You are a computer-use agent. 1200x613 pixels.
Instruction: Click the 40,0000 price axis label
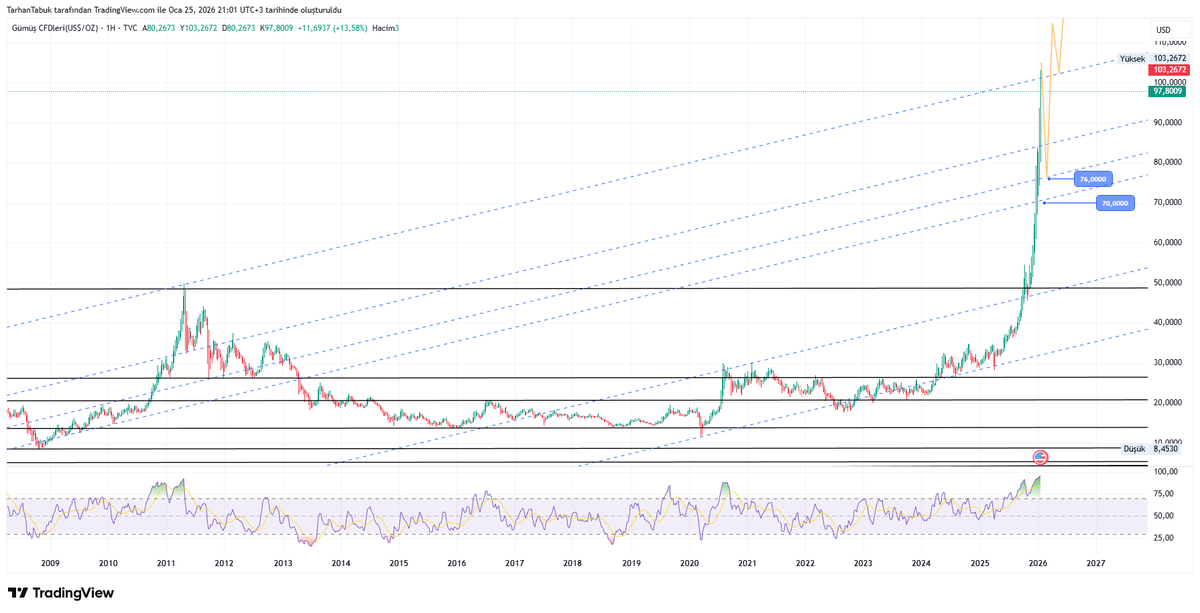[1169, 323]
